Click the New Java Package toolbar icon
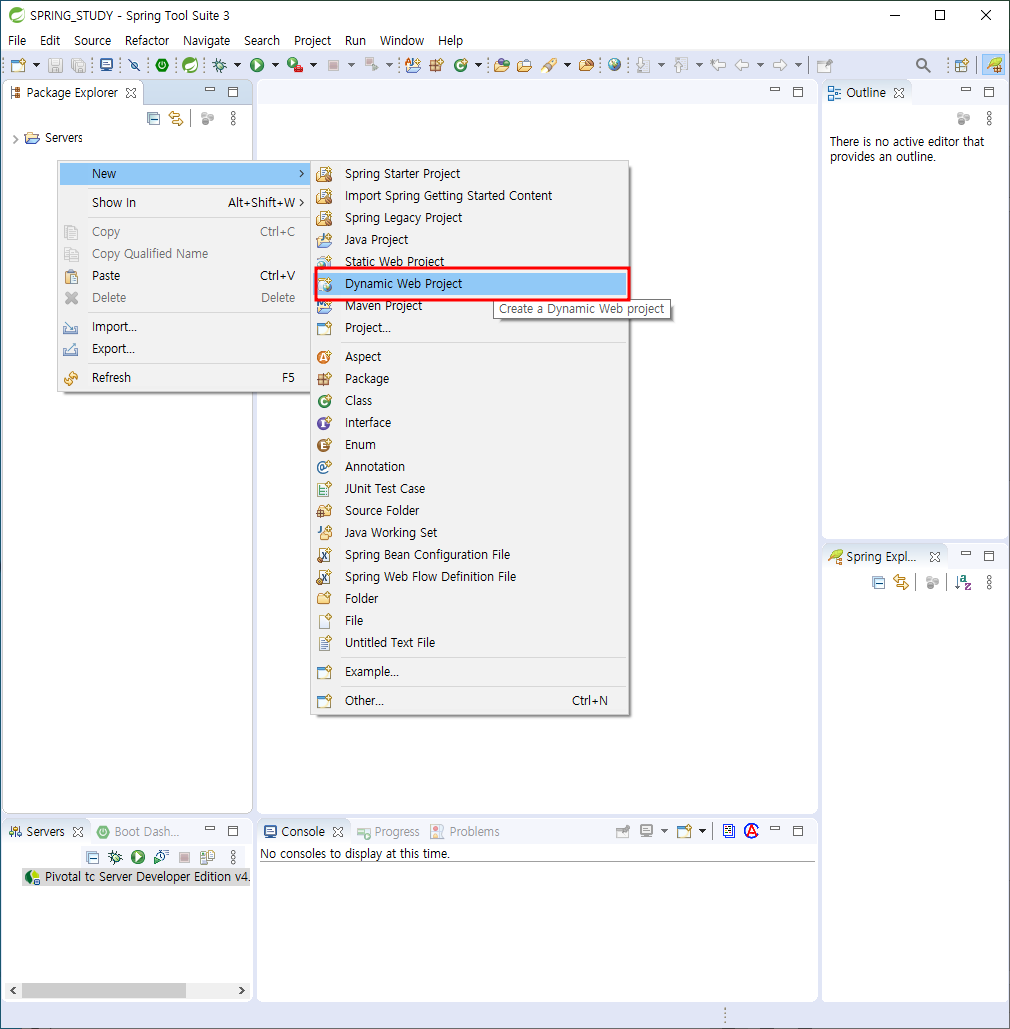The width and height of the screenshot is (1010, 1029). 436,65
